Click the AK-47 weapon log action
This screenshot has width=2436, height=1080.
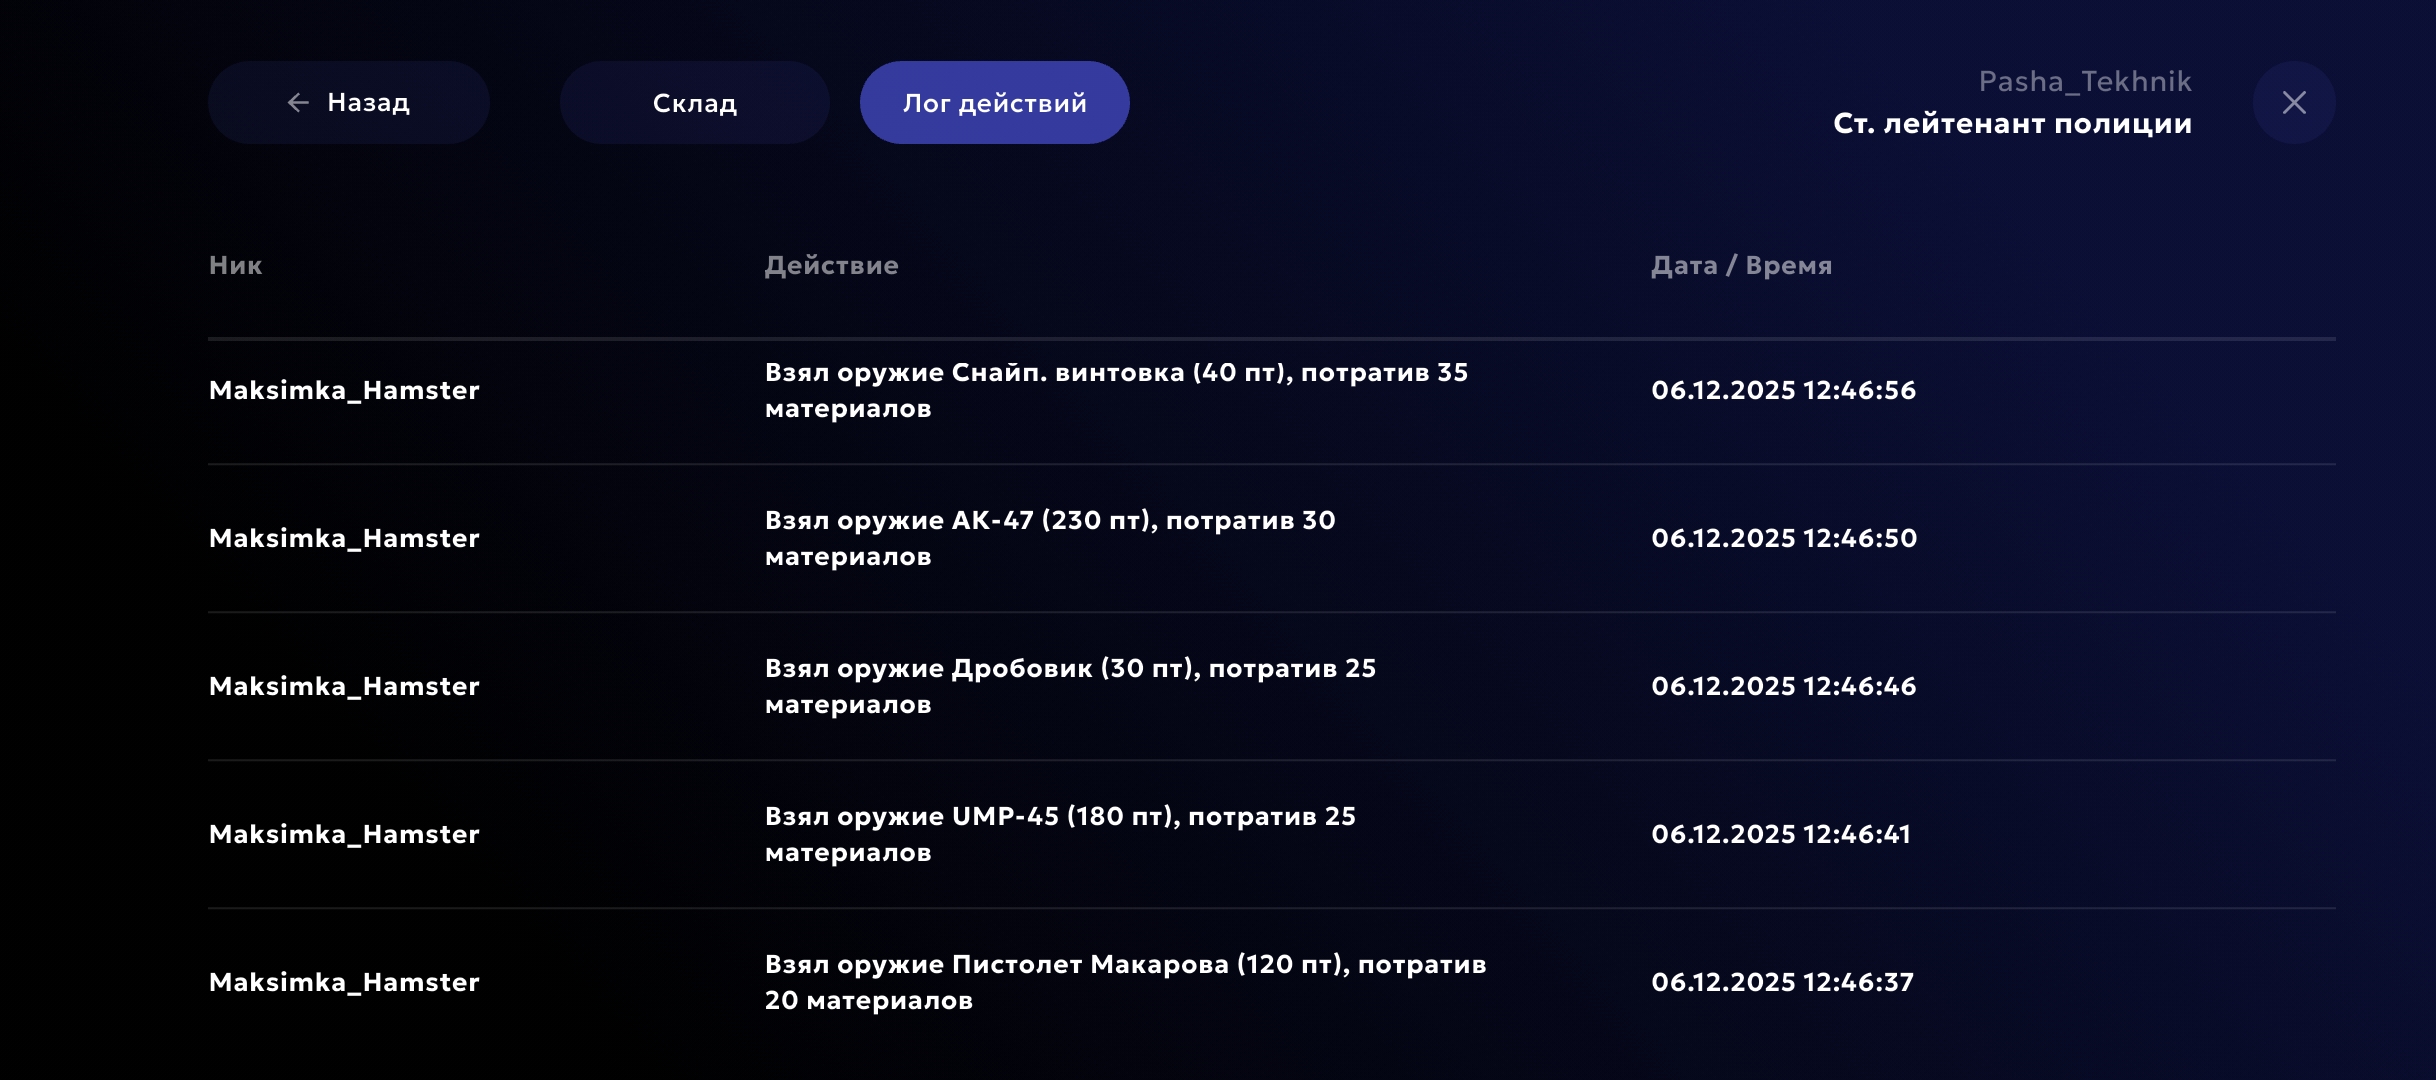pyautogui.click(x=1049, y=538)
